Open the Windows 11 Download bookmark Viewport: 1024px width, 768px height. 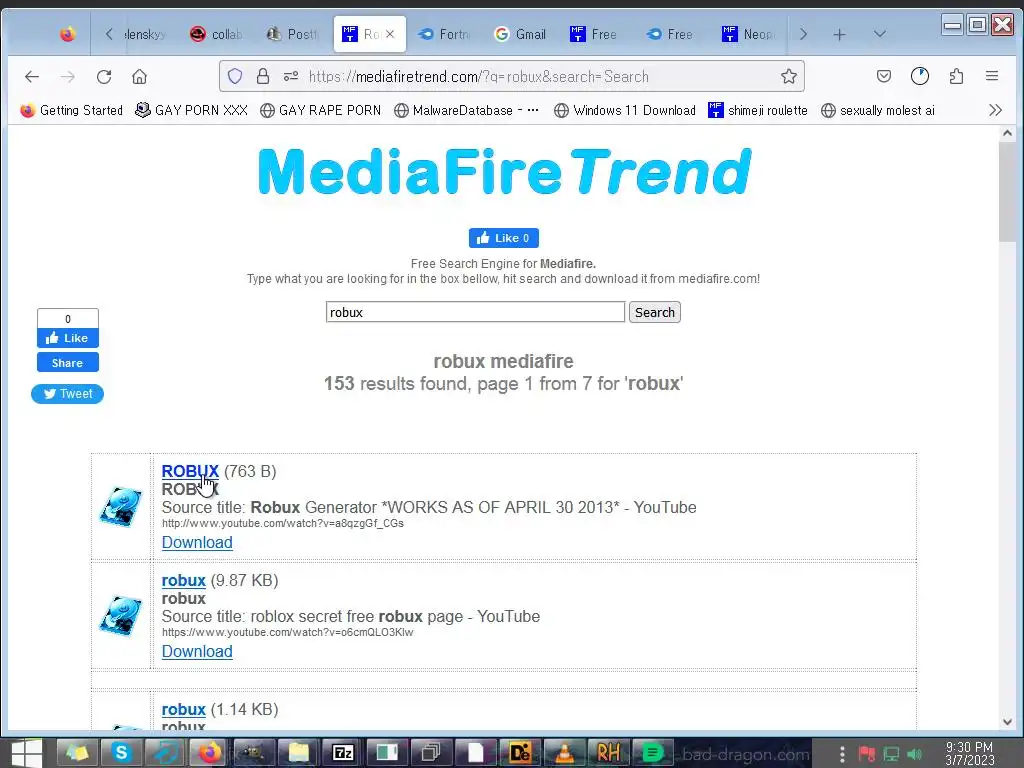pyautogui.click(x=625, y=110)
